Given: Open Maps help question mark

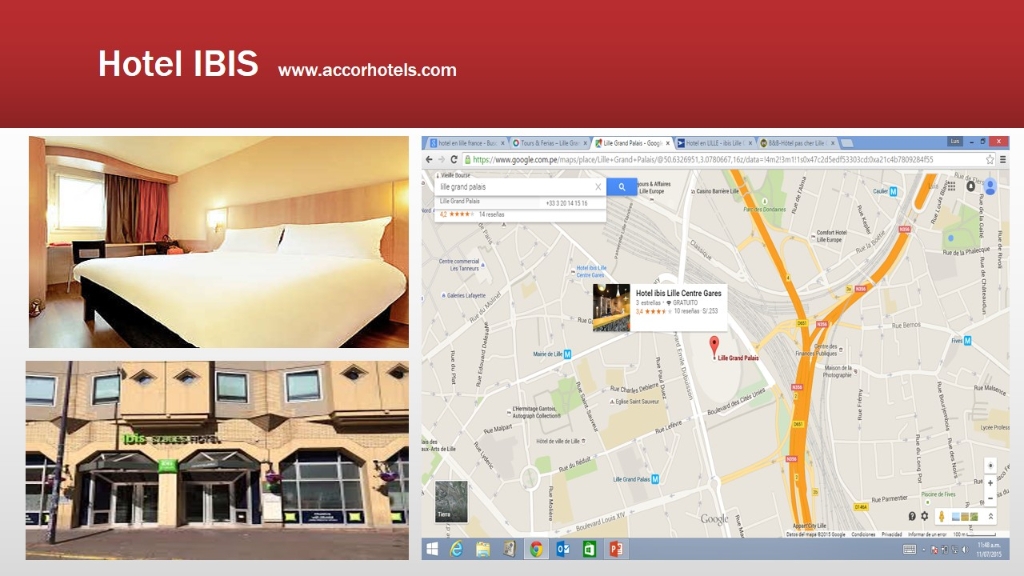Looking at the screenshot, I should 912,516.
